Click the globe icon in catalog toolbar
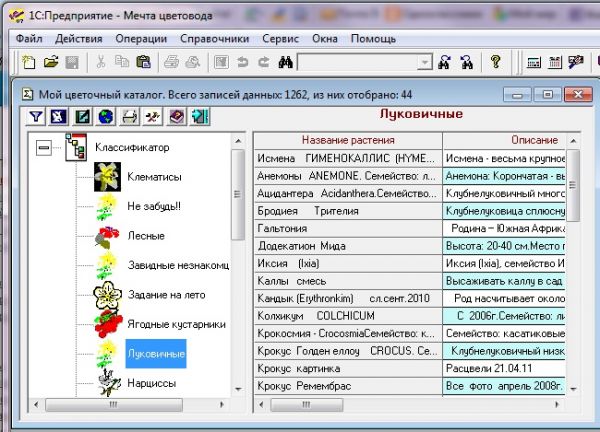This screenshot has width=600, height=432. tap(106, 116)
